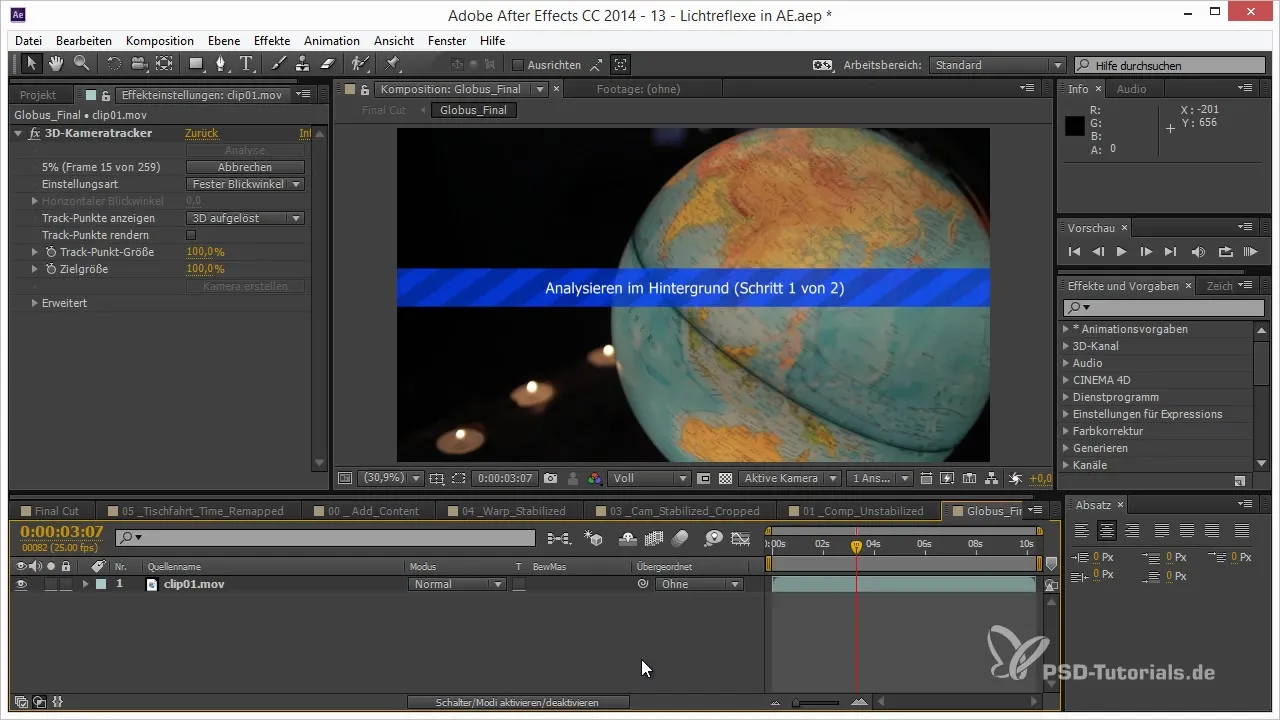Select the Roto Brush tool
The width and height of the screenshot is (1280, 720).
coord(360,64)
